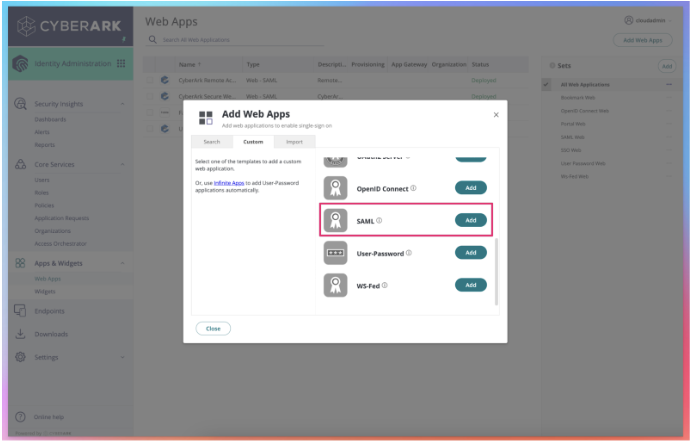Viewport: 692px width, 444px height.
Task: Click the Close button in dialog
Action: (x=213, y=328)
